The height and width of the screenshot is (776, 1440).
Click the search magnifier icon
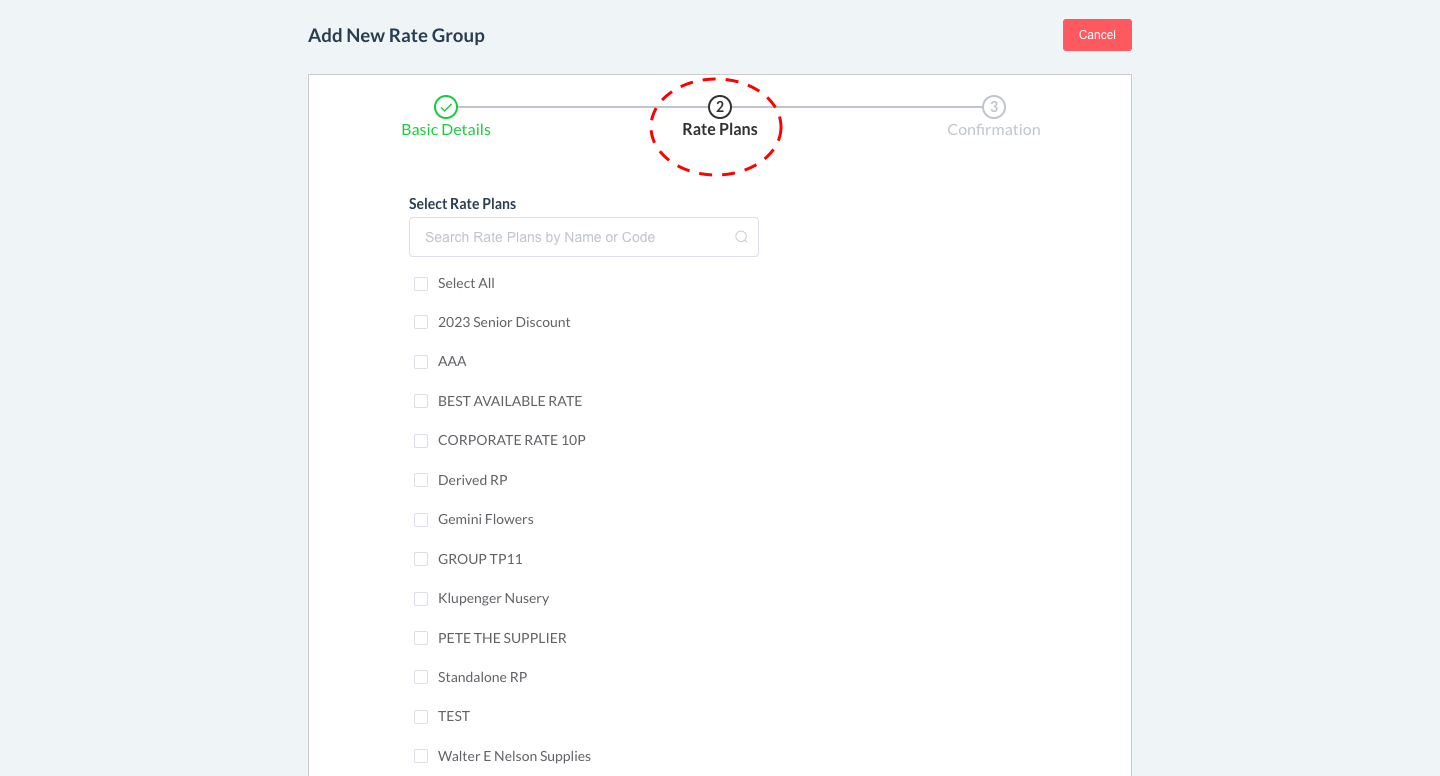point(741,237)
